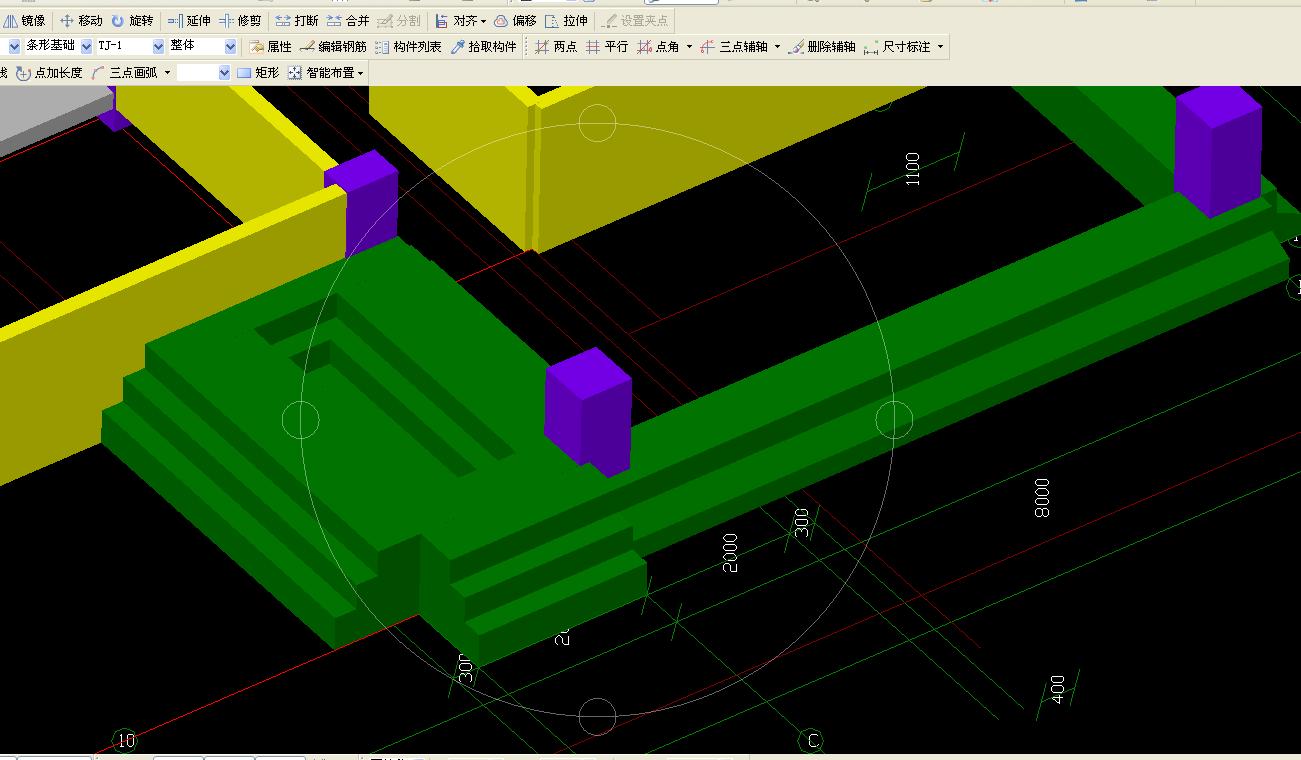Open the 对齐 align tool
Viewport: 1301px width, 760px height.
(455, 20)
